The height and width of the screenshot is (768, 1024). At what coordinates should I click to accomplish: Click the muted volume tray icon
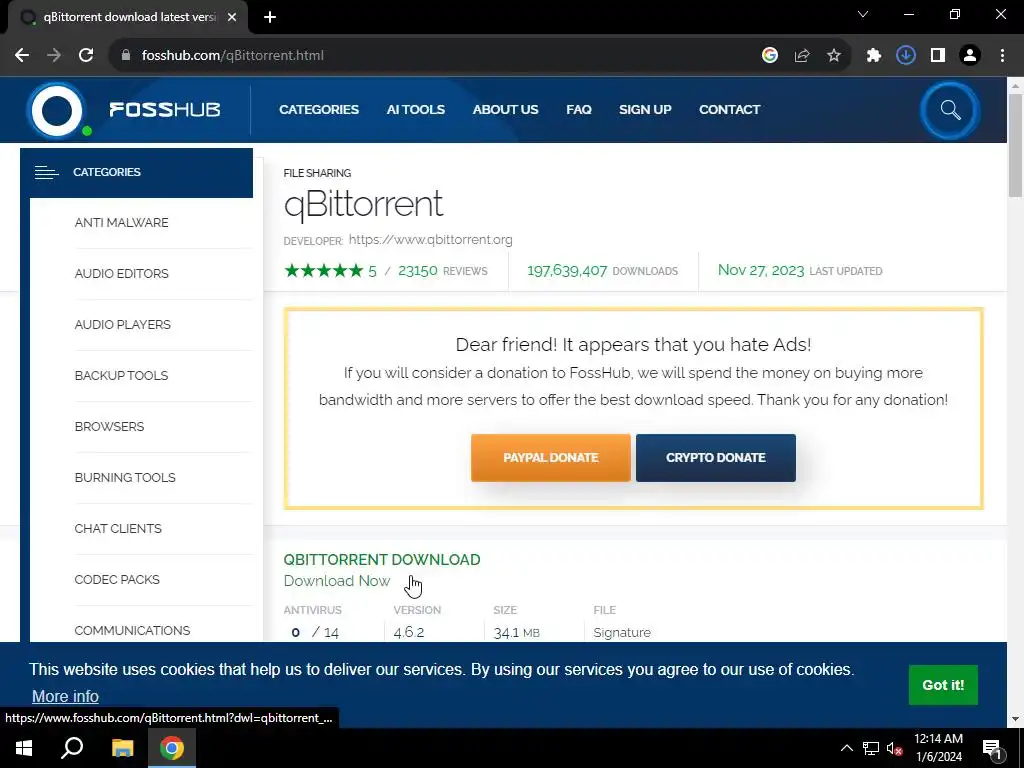click(x=894, y=748)
